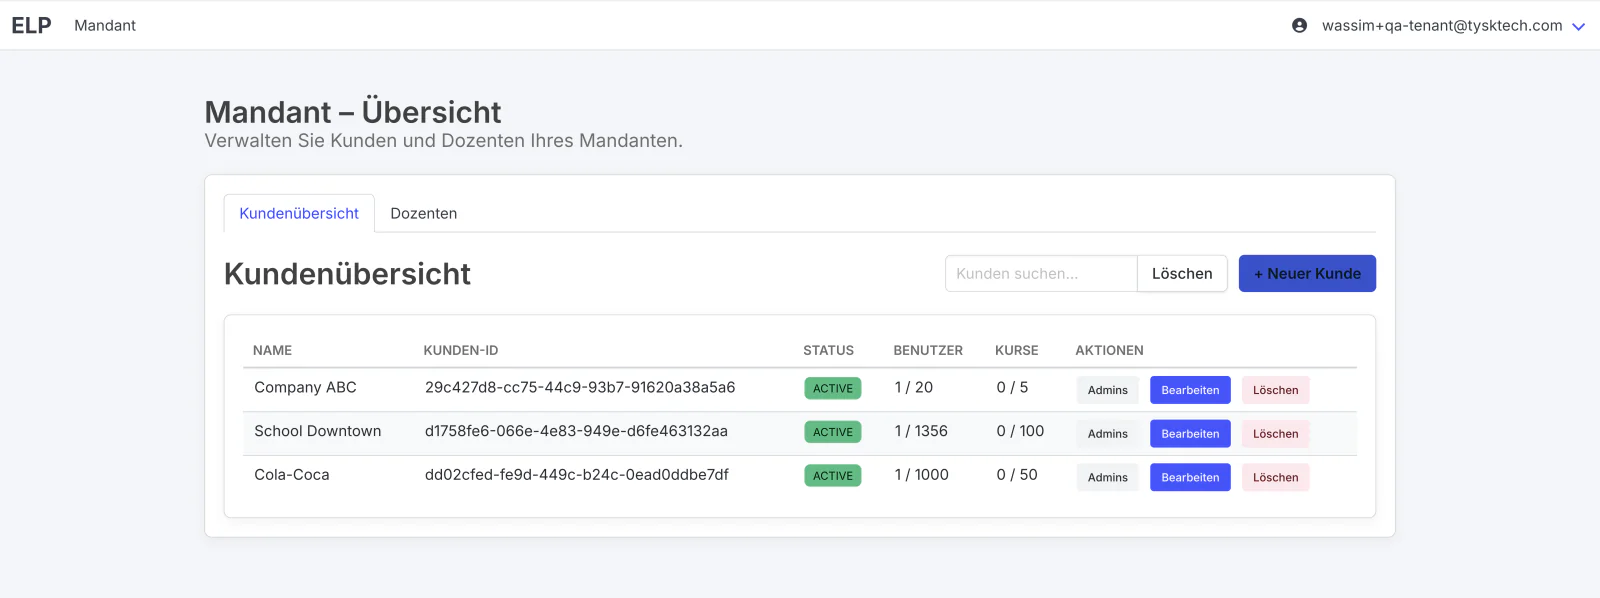1600x598 pixels.
Task: Click customer ID dd02cfed-fe9d-449c-b24c-0ead0ddbe7df
Action: (x=577, y=475)
